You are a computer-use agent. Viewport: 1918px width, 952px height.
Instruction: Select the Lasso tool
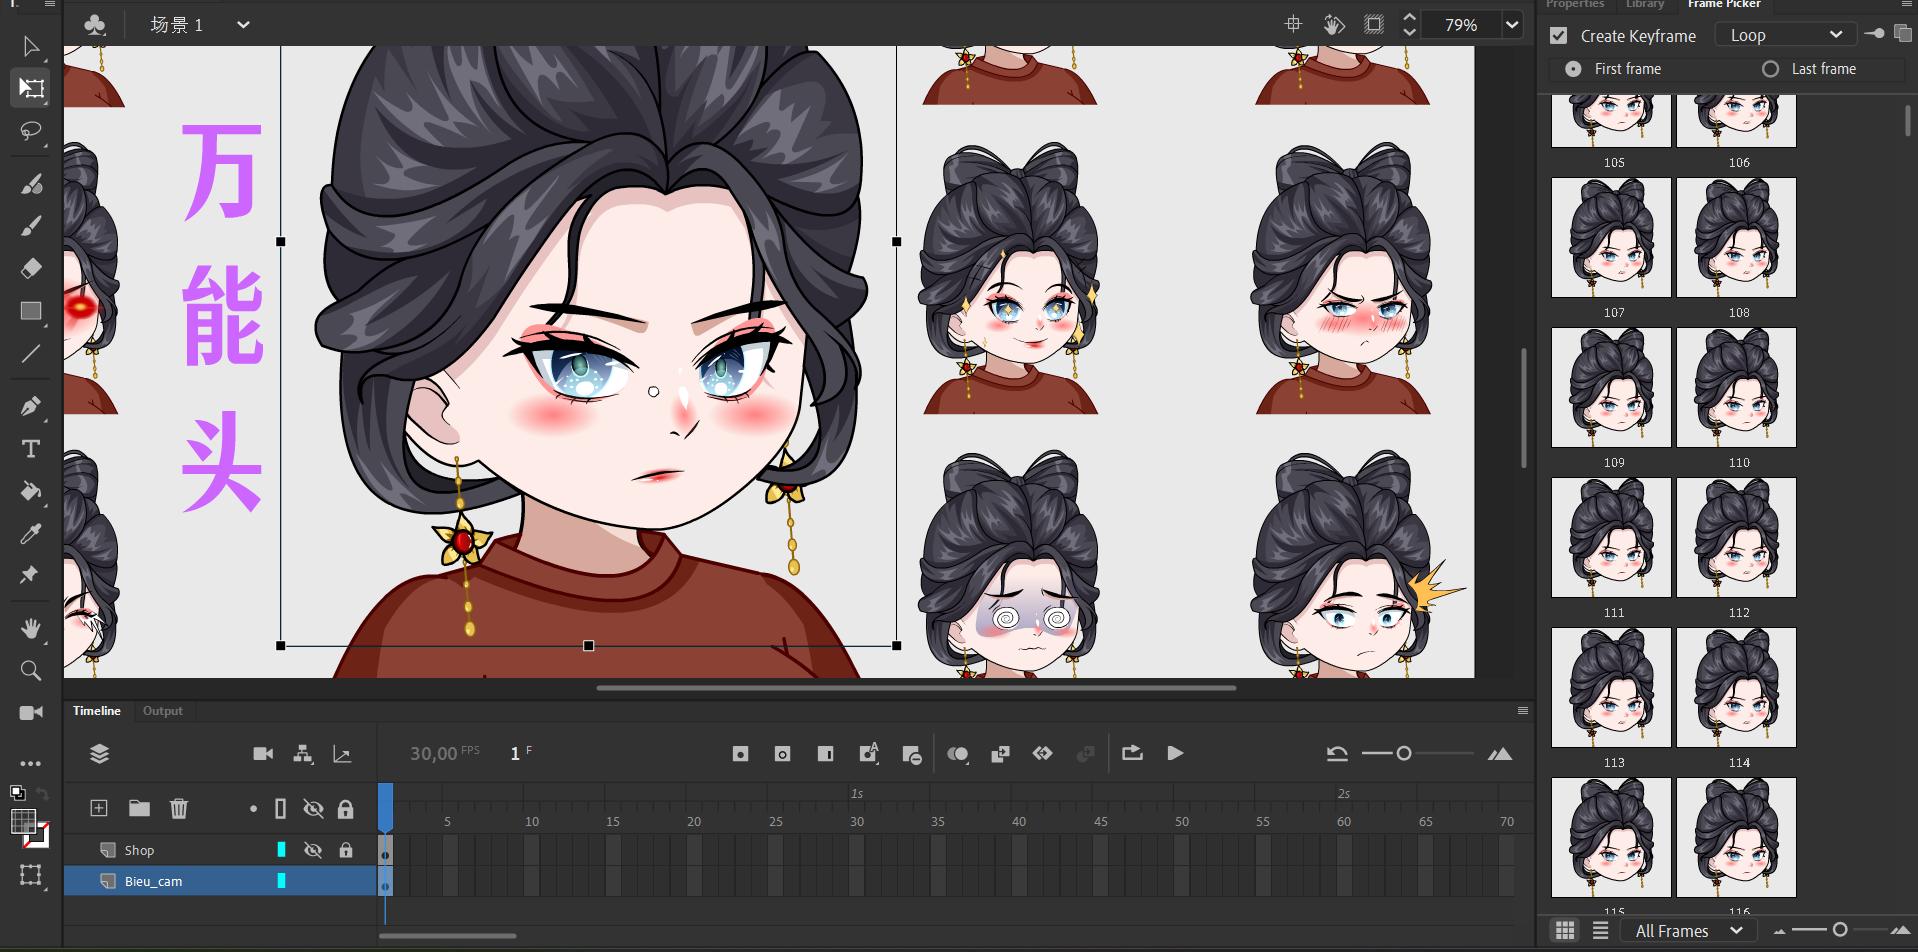point(31,131)
